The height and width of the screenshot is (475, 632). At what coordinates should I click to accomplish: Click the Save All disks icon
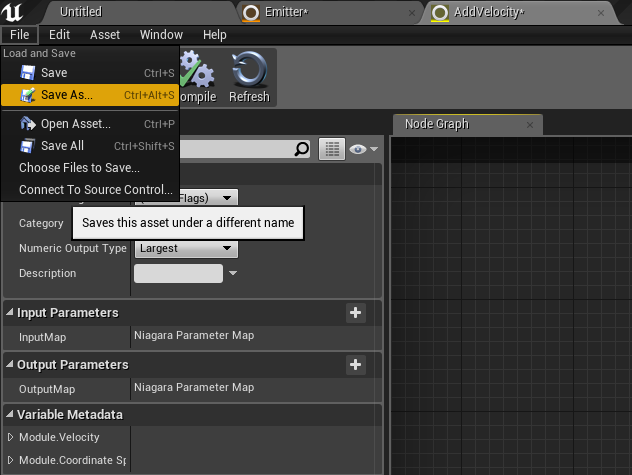(x=28, y=146)
